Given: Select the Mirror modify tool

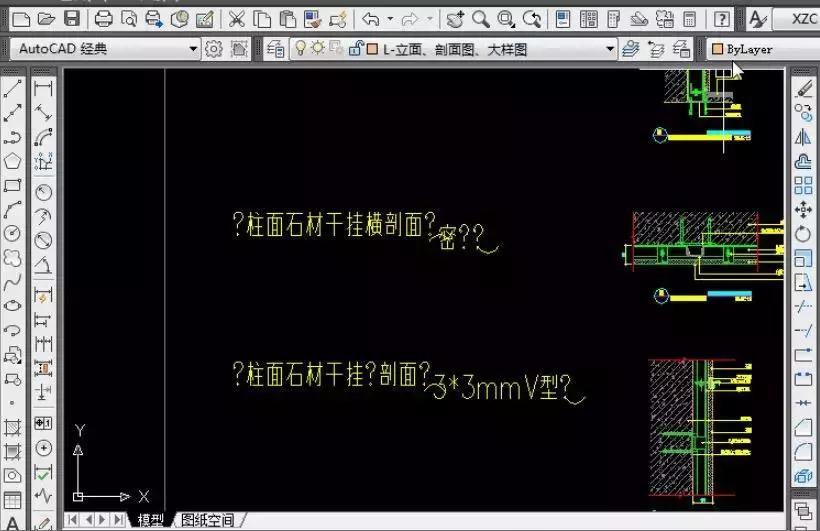Looking at the screenshot, I should pyautogui.click(x=803, y=137).
